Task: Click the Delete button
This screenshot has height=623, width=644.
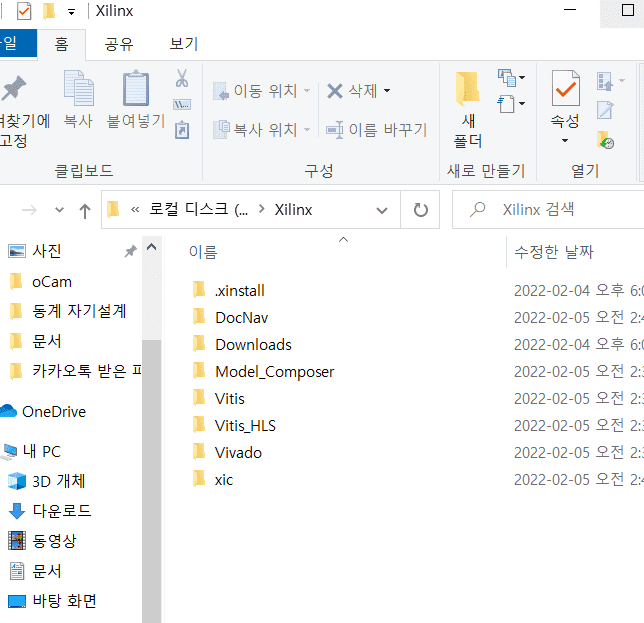Action: [352, 91]
